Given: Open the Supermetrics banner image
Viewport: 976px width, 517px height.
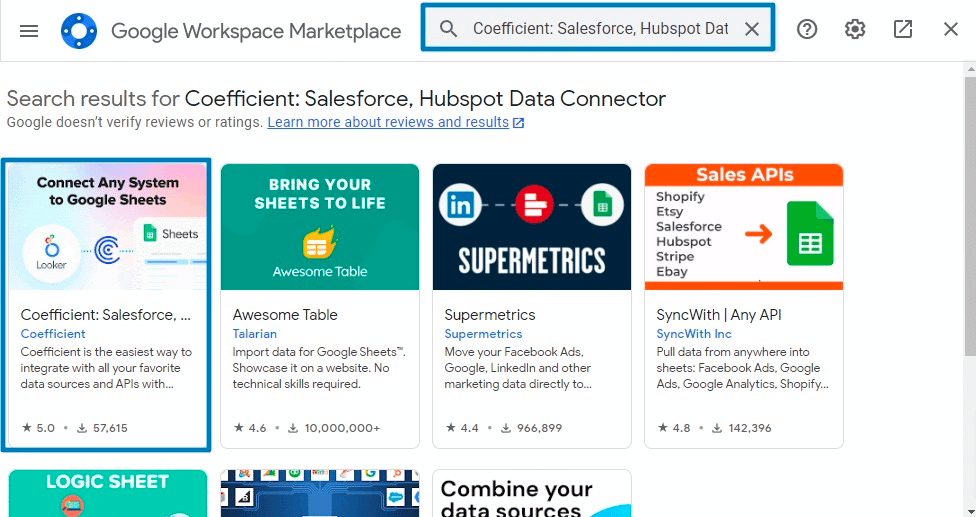Looking at the screenshot, I should coord(532,226).
